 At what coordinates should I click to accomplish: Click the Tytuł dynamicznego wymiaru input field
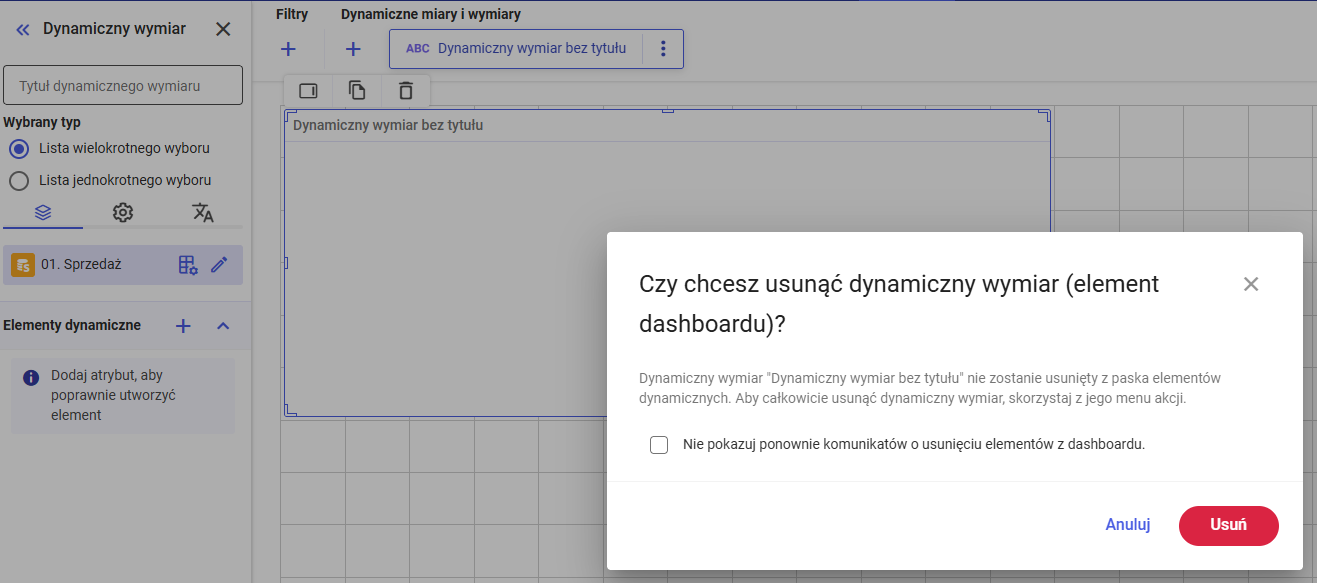pos(123,86)
